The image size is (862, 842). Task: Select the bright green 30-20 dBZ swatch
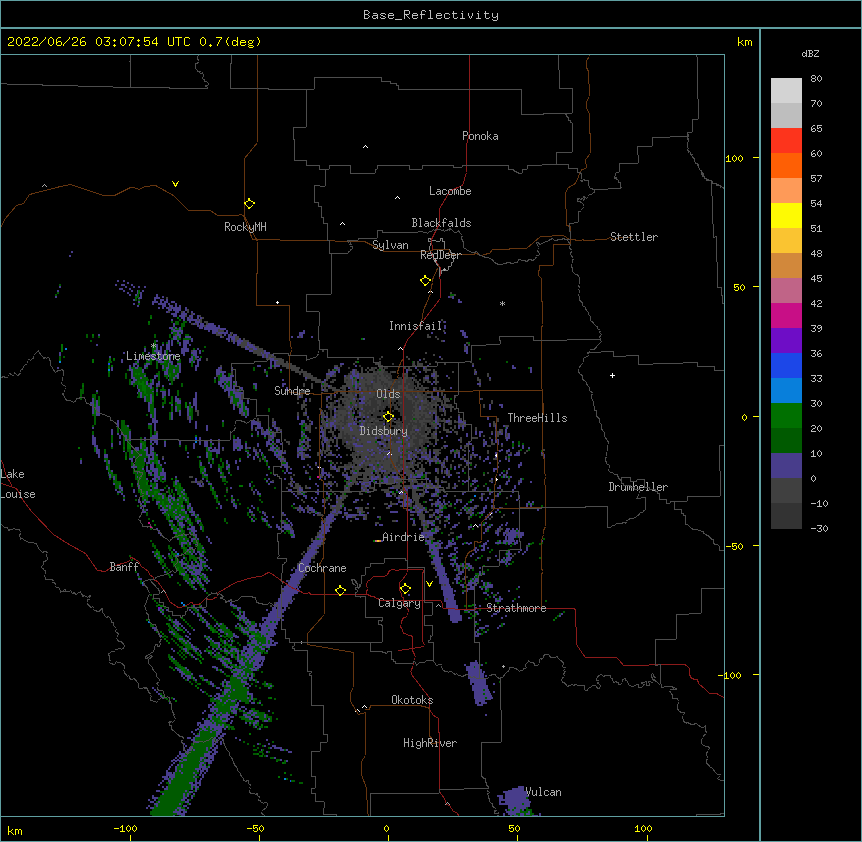point(786,416)
